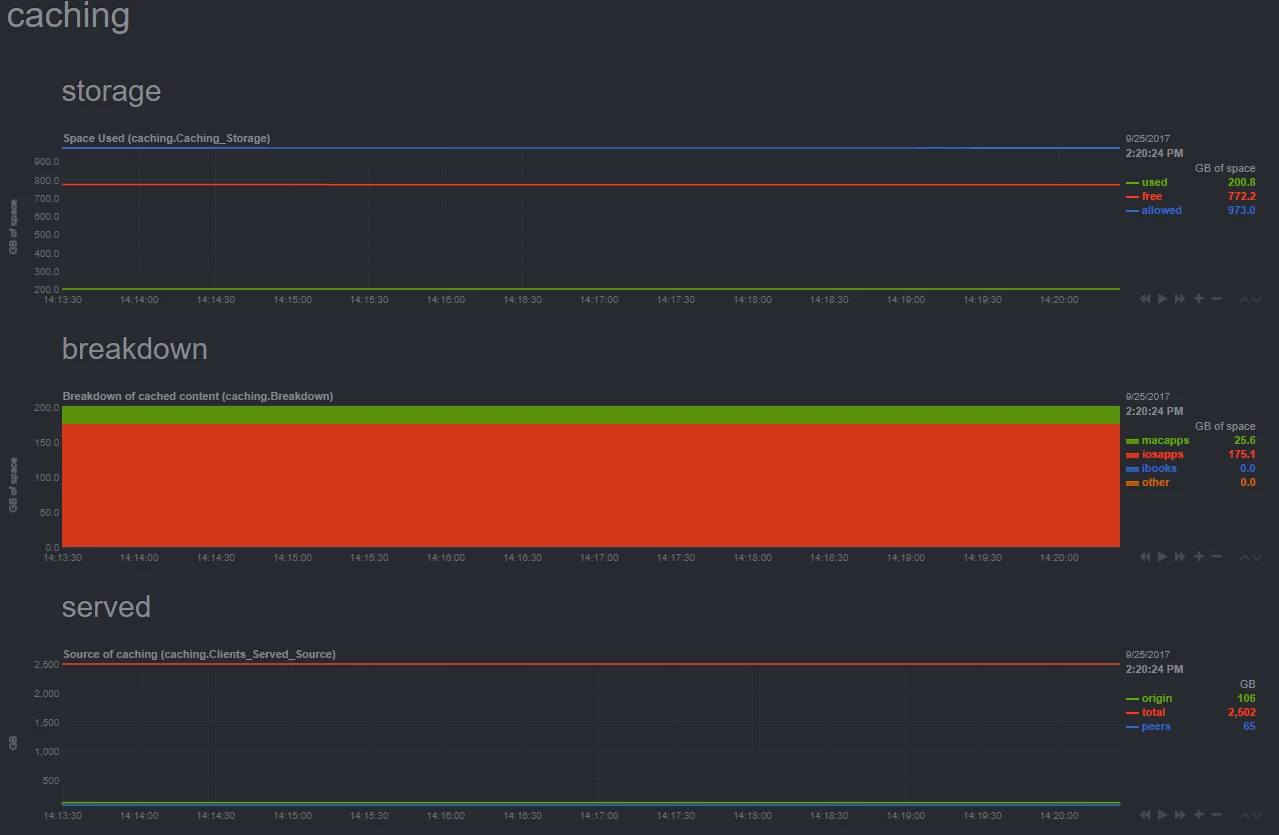
Task: Click the 900.0 y-axis label in storage chart
Action: pyautogui.click(x=47, y=162)
